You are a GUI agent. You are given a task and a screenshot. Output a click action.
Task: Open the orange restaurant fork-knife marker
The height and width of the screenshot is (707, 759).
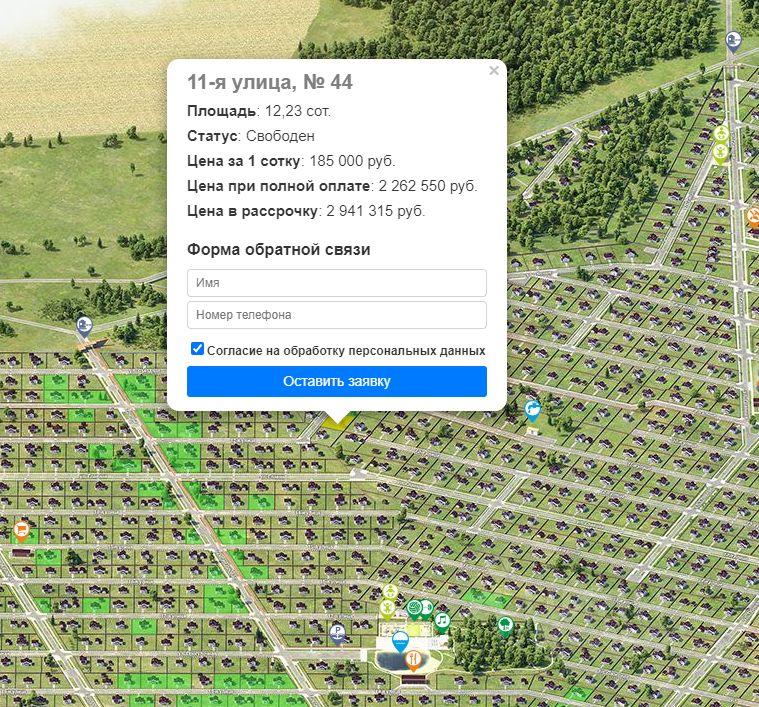(413, 661)
